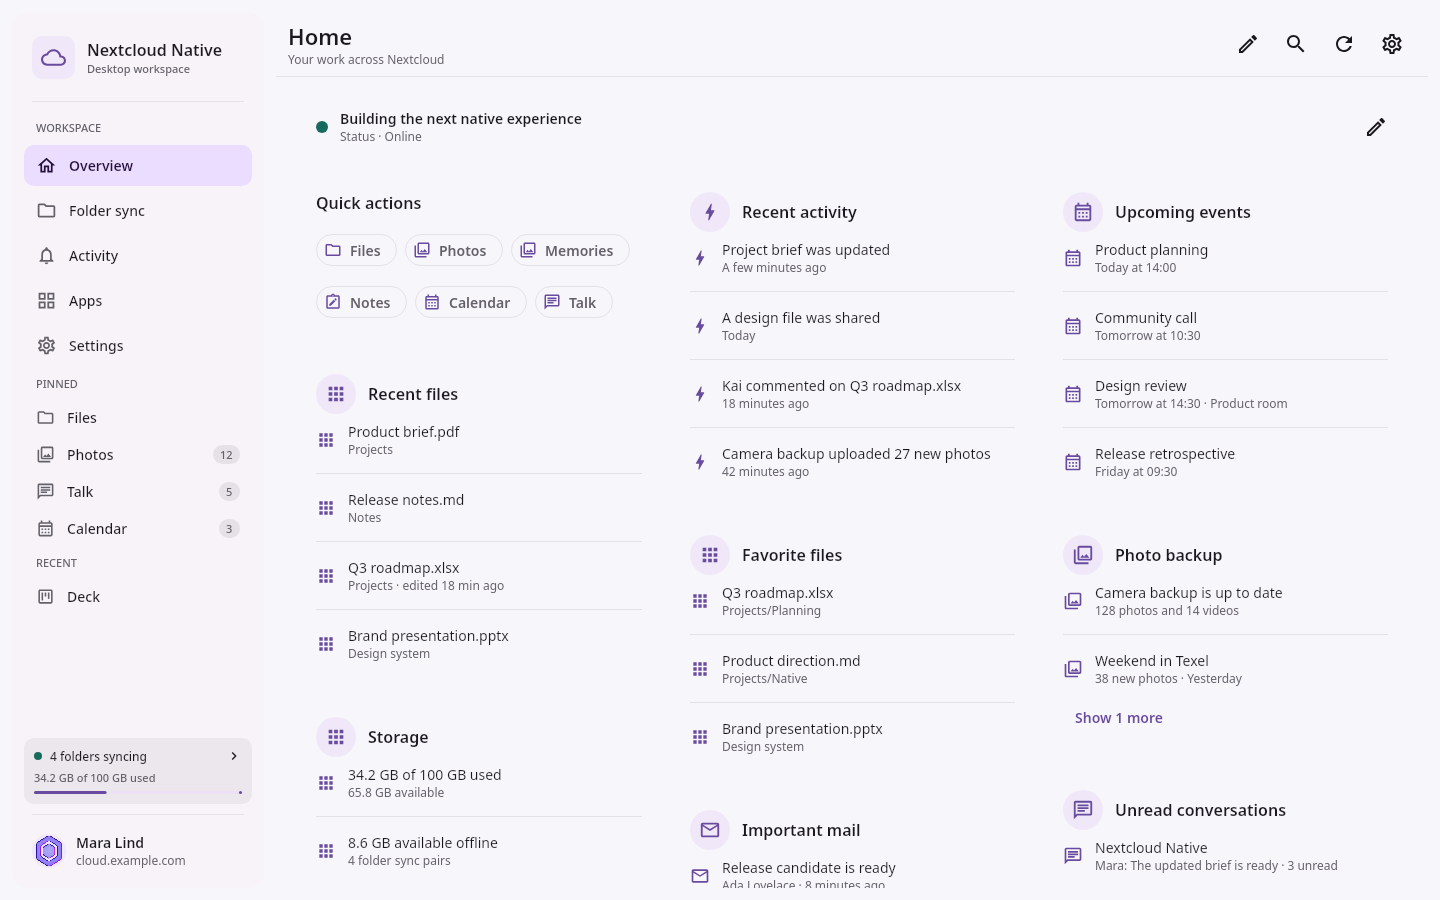Open Camera backup uploaded 27 new photos
Image resolution: width=1440 pixels, height=900 pixels.
852,462
